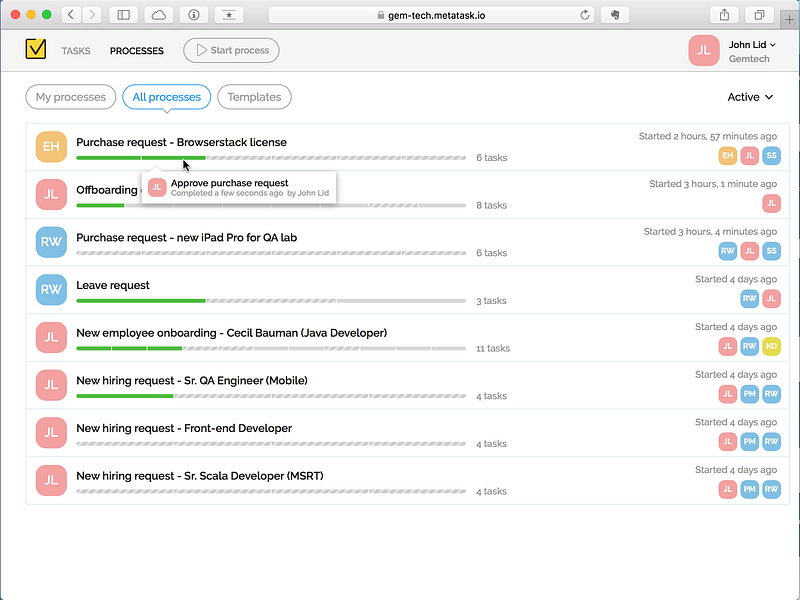Image resolution: width=800 pixels, height=600 pixels.
Task: Click RW avatar on iPad Pro purchase row
Action: pyautogui.click(x=51, y=242)
